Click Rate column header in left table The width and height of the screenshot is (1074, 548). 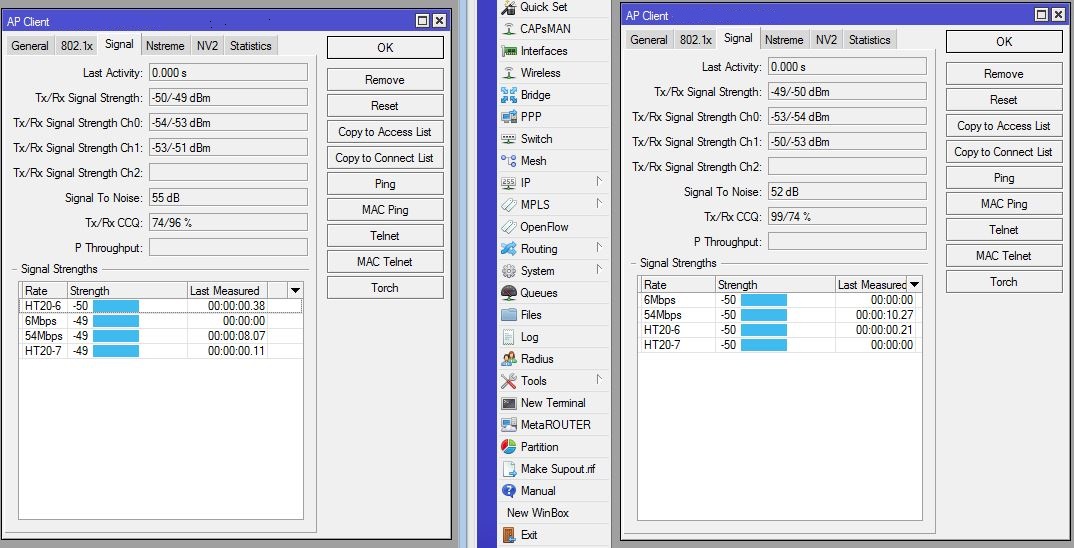(x=43, y=290)
